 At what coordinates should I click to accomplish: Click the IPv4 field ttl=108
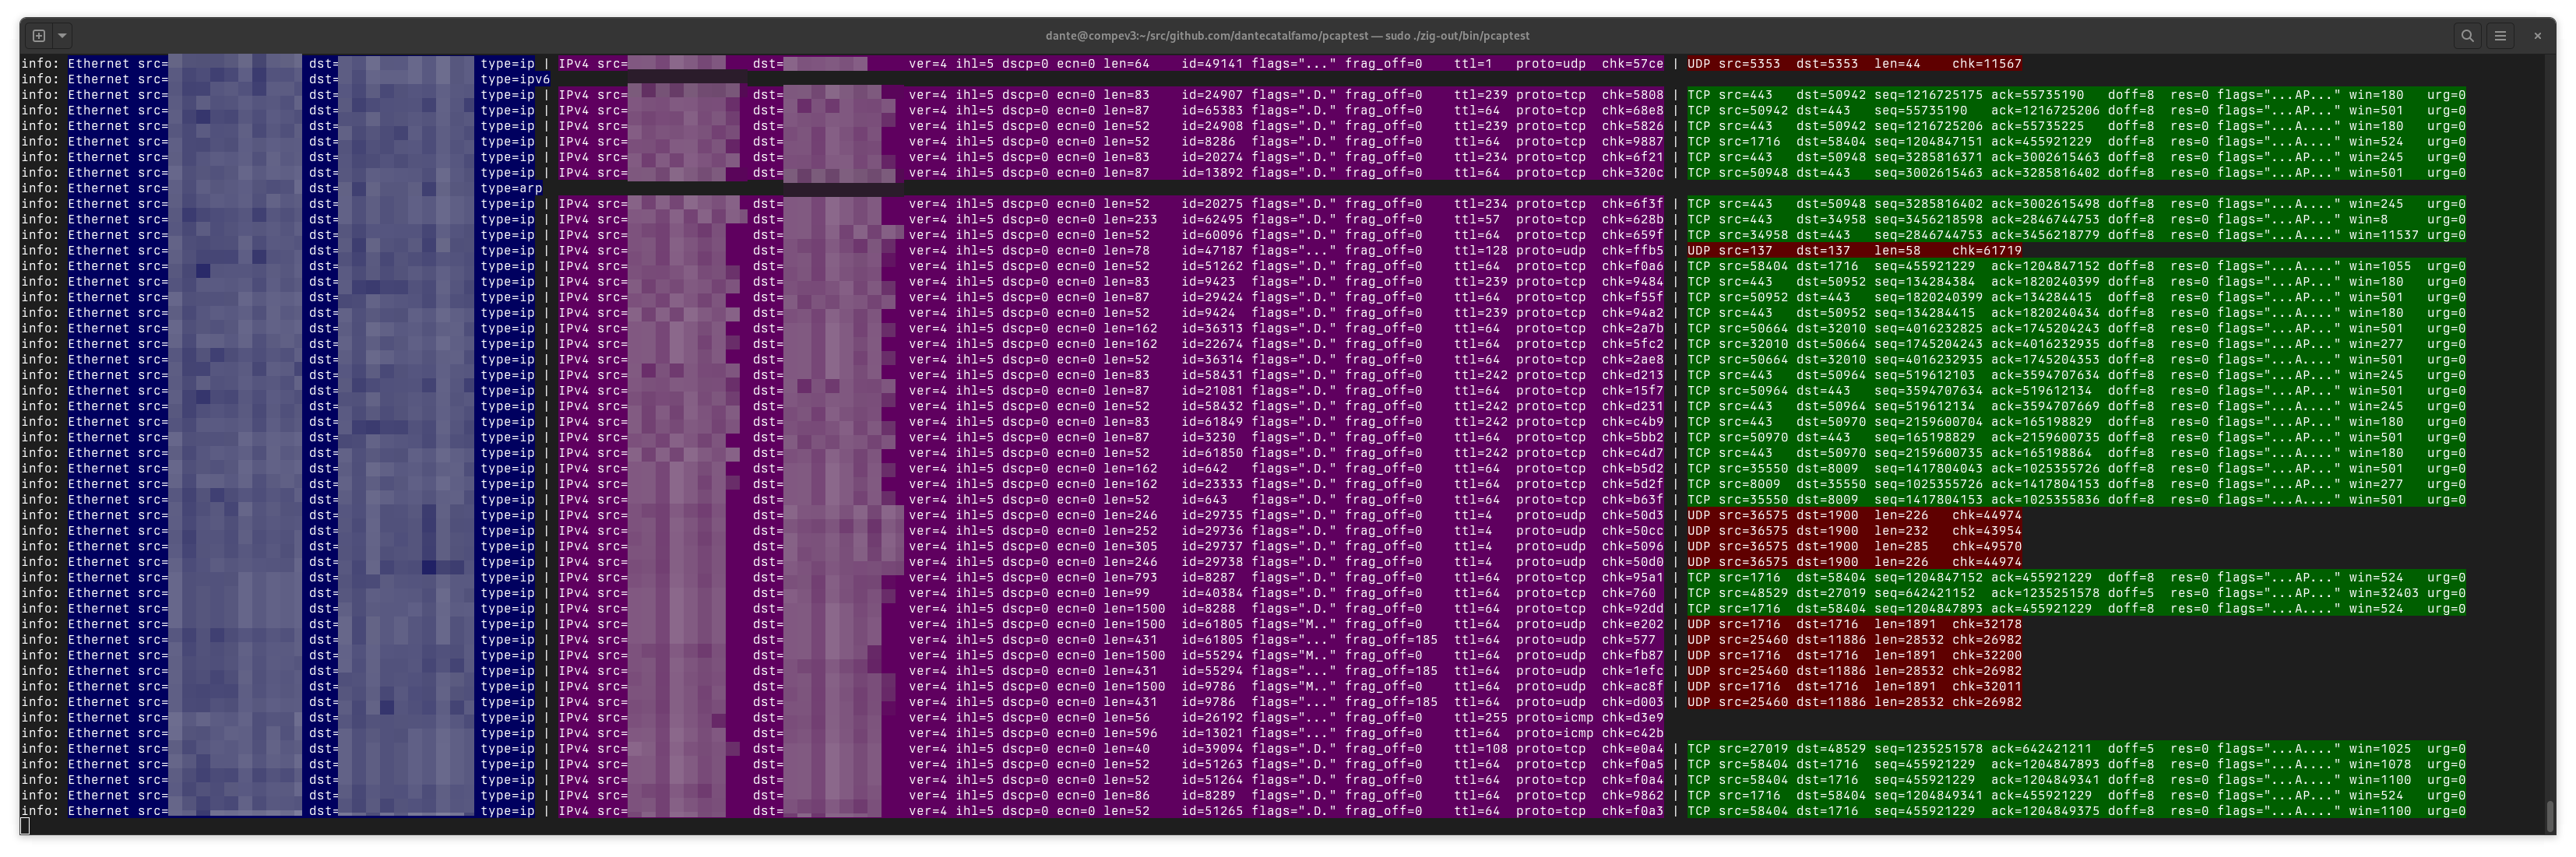(x=1480, y=749)
